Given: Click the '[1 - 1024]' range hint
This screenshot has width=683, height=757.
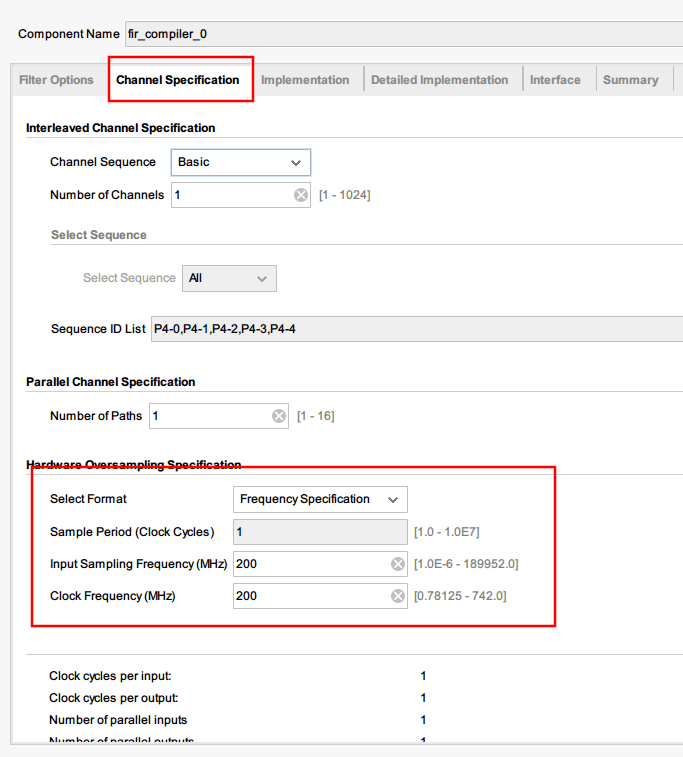Looking at the screenshot, I should pyautogui.click(x=345, y=195).
